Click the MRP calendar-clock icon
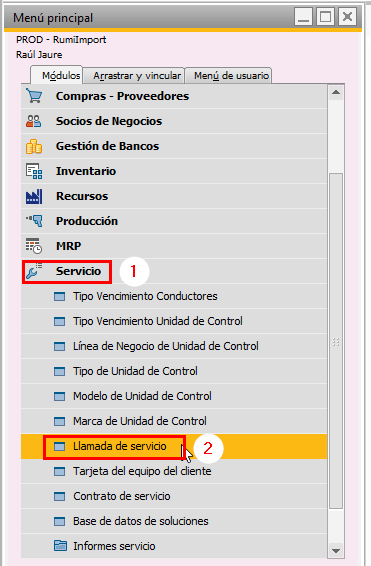The image size is (371, 566). pyautogui.click(x=34, y=246)
